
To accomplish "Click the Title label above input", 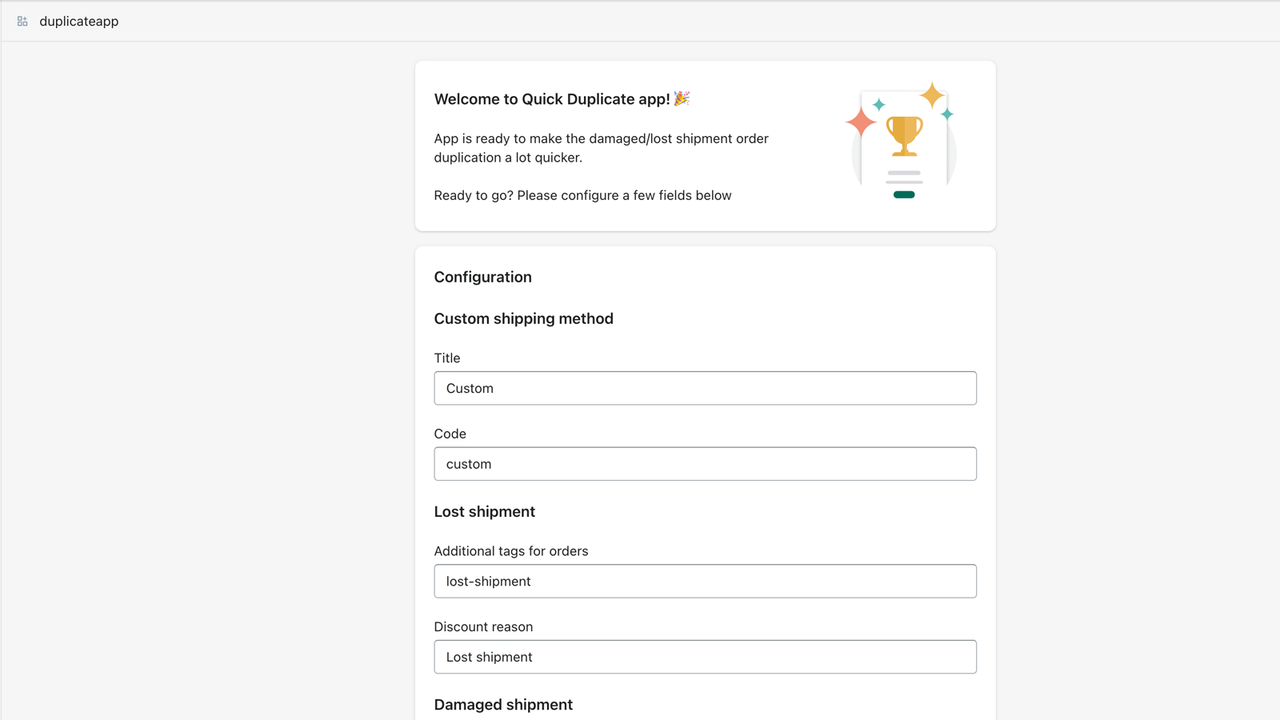I will pyautogui.click(x=446, y=358).
